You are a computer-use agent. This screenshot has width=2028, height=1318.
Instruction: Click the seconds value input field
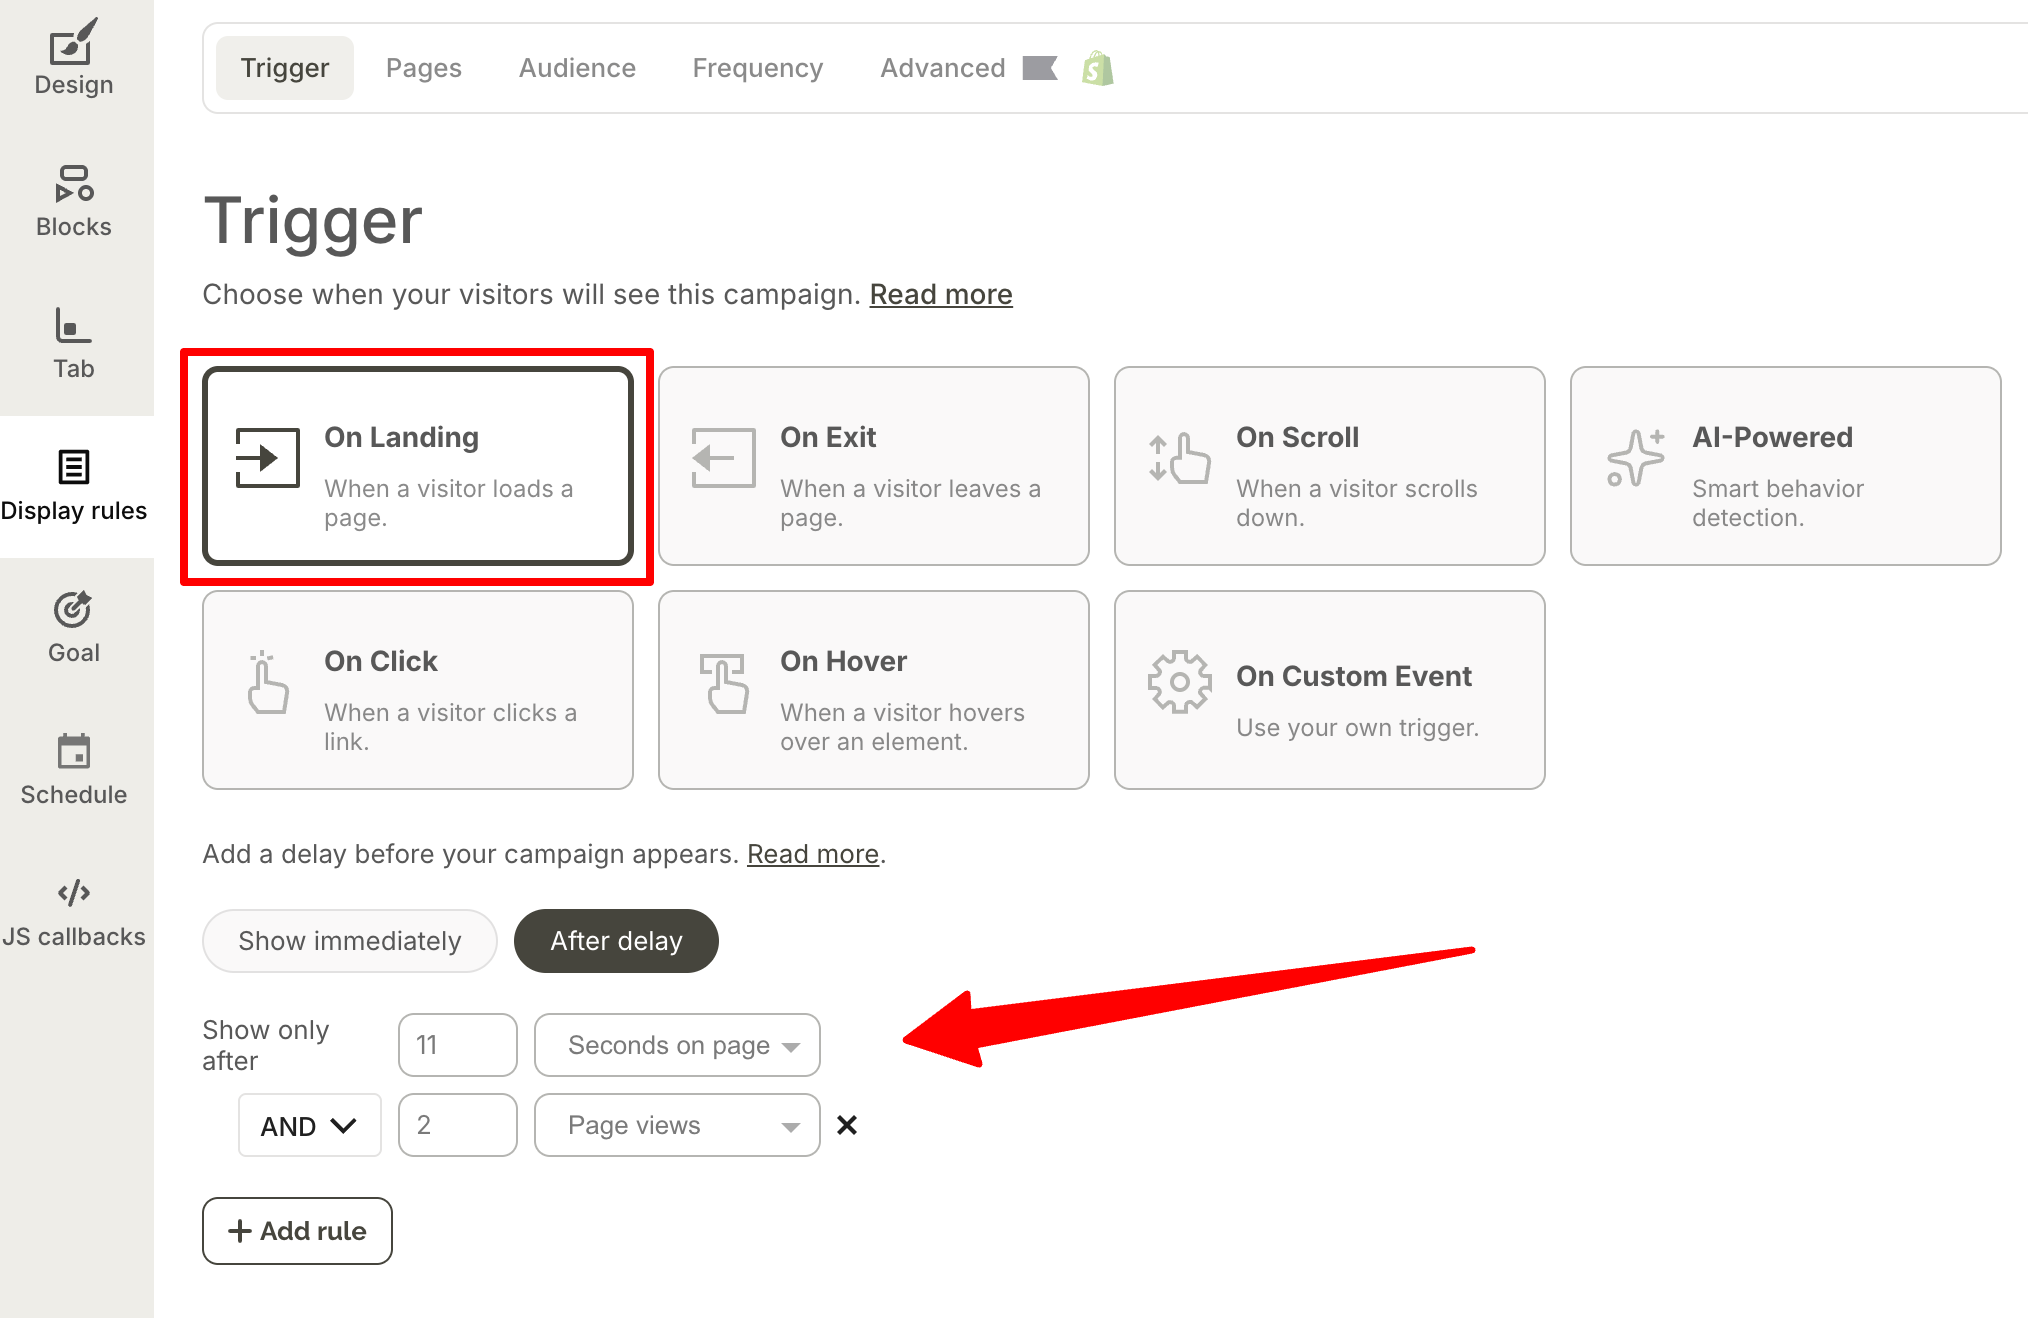point(457,1045)
